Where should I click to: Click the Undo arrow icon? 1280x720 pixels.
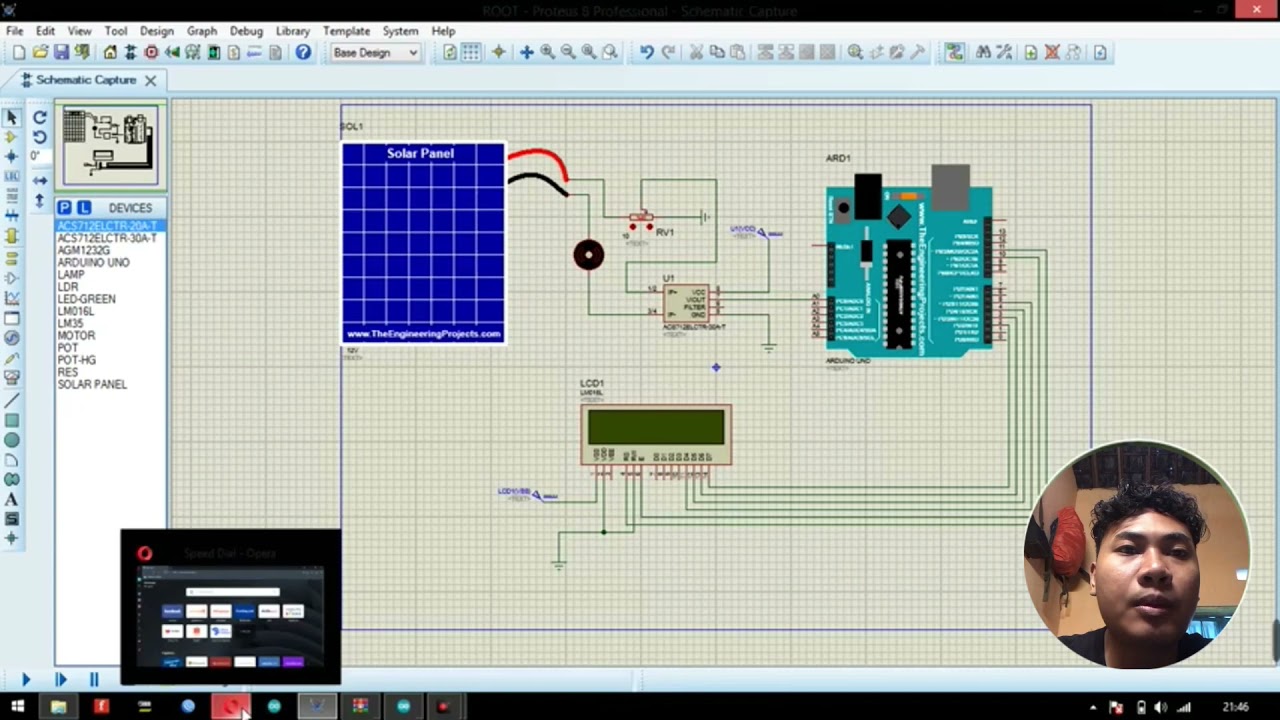tap(647, 52)
